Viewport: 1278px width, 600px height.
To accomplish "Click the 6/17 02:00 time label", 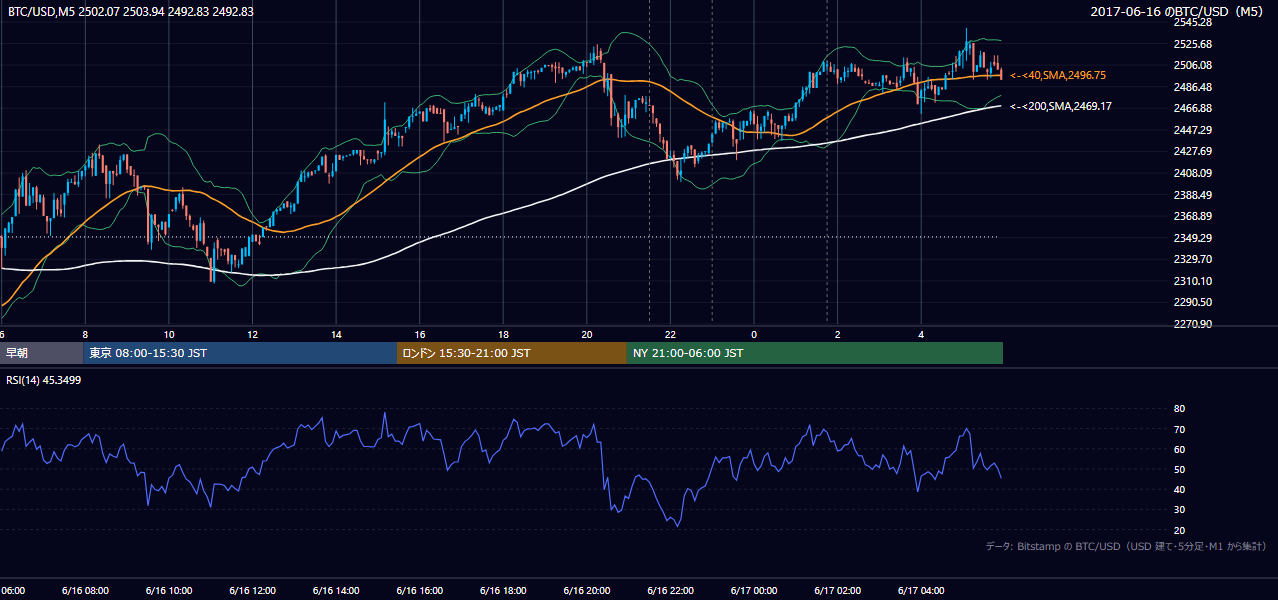I will [837, 591].
